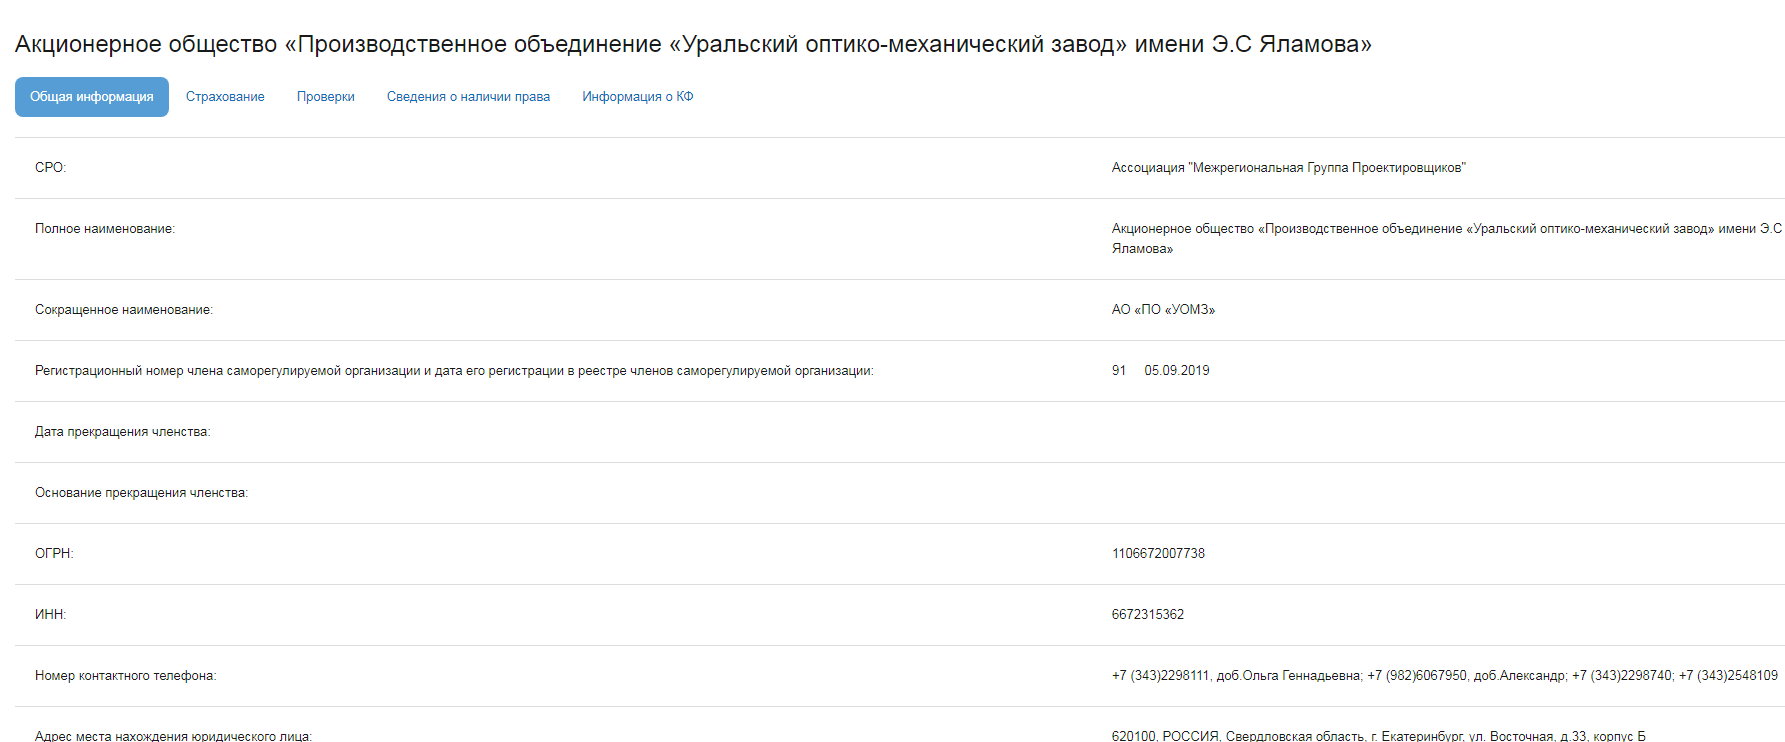1785x742 pixels.
Task: Switch to Сведения о наличии права tab
Action: 468,97
